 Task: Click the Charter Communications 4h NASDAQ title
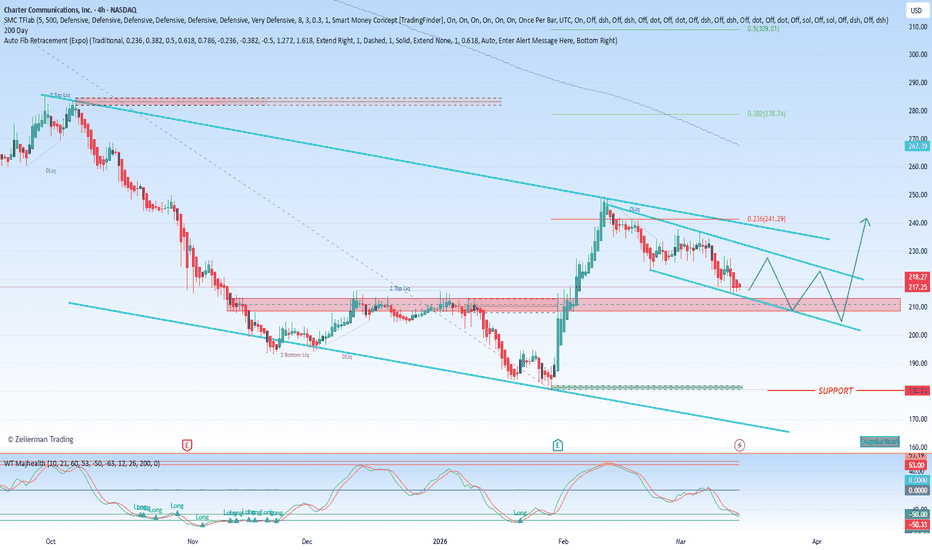(x=70, y=10)
